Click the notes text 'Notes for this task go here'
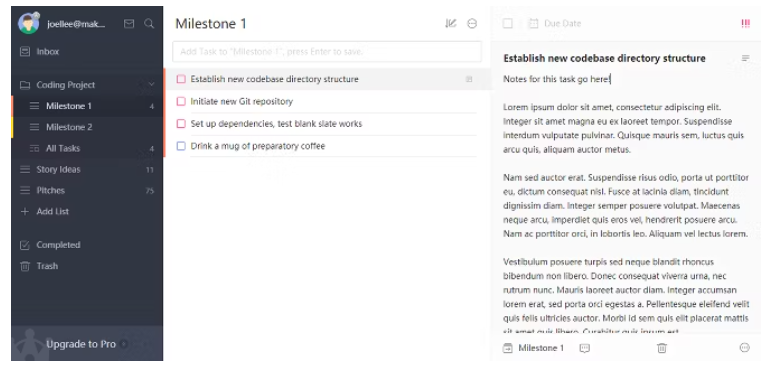This screenshot has width=775, height=372. point(557,79)
